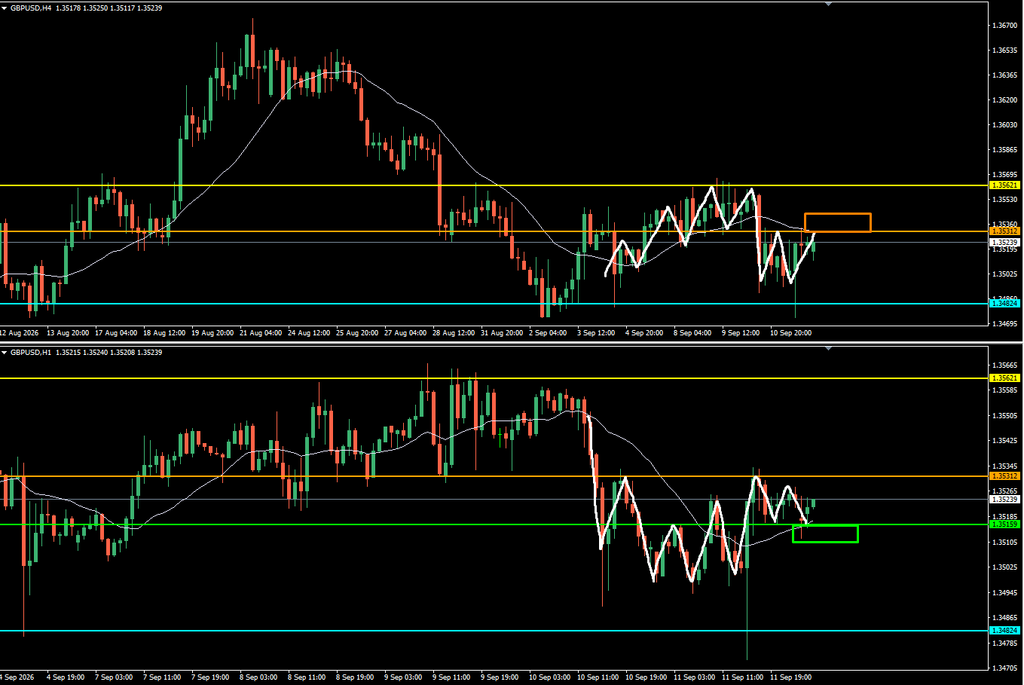The width and height of the screenshot is (1024, 685).
Task: Click the orange 1.35312 label on H1 chart
Action: click(1004, 476)
